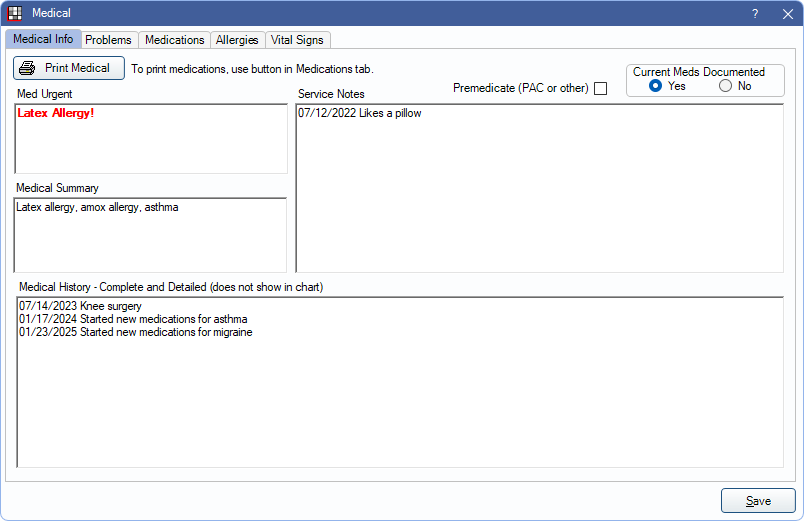Click the 'Likes a pillow' service note

tap(359, 113)
